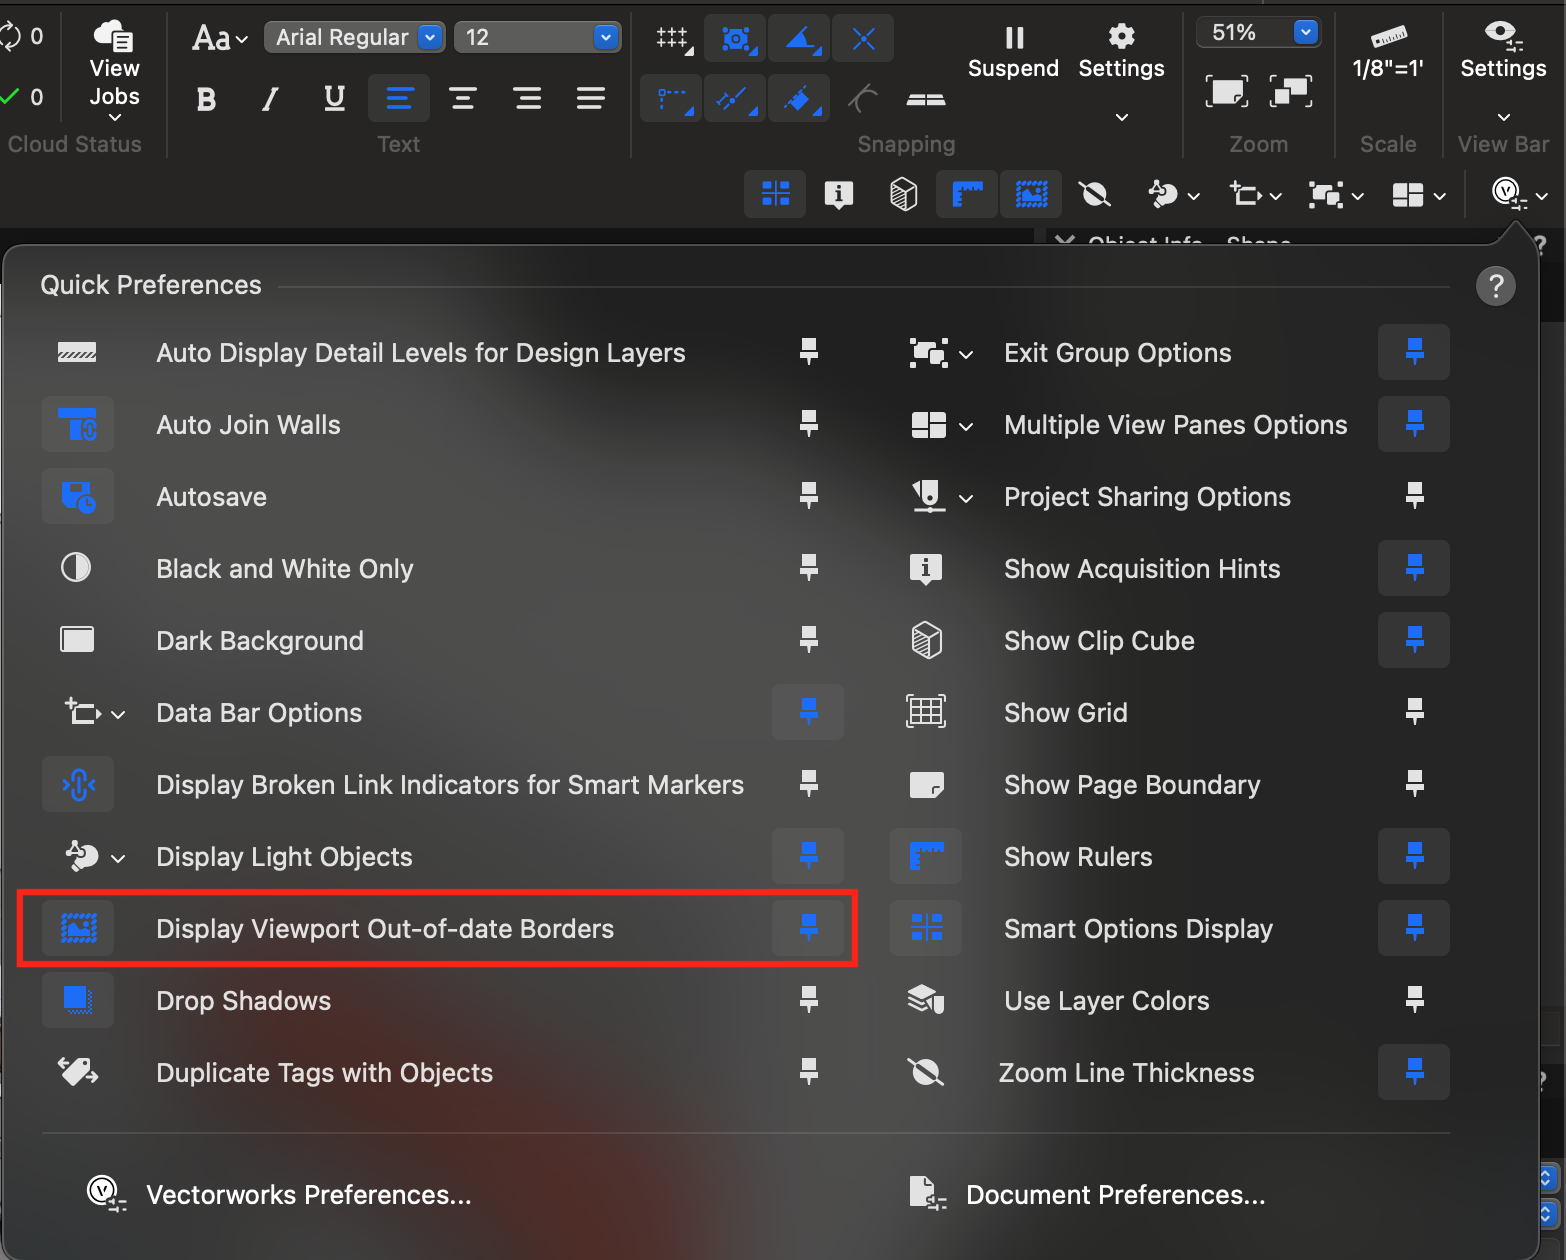Click the Drop Shadows icon
Viewport: 1566px width, 1260px height.
(x=78, y=1001)
